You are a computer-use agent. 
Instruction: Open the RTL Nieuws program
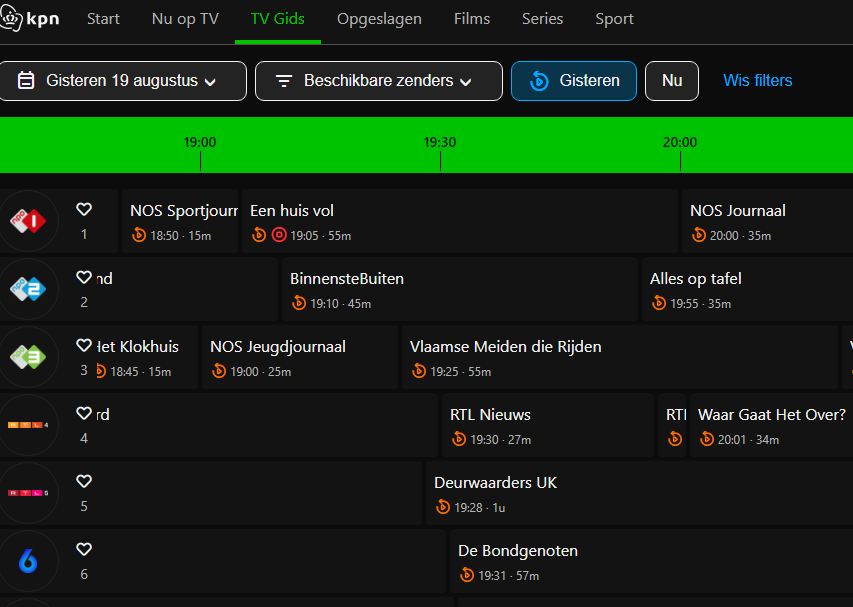coord(548,425)
